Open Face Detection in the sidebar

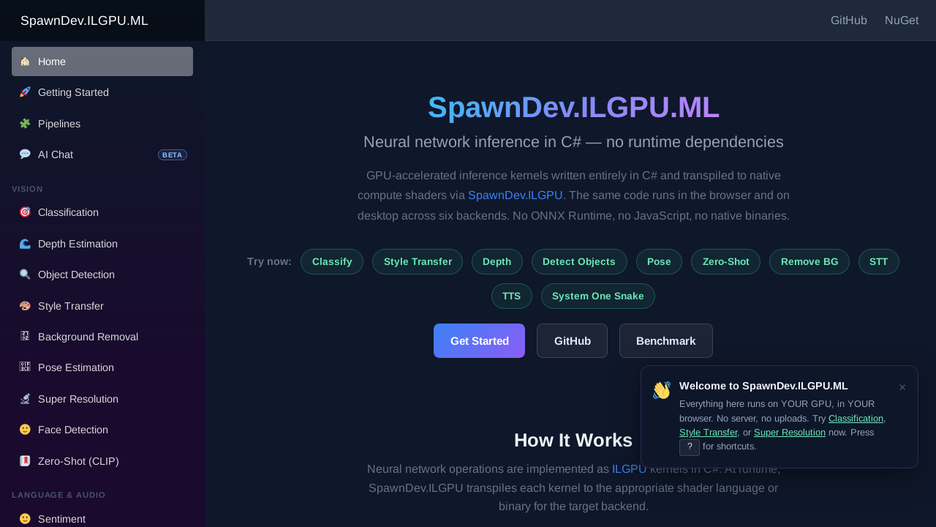tap(102, 430)
